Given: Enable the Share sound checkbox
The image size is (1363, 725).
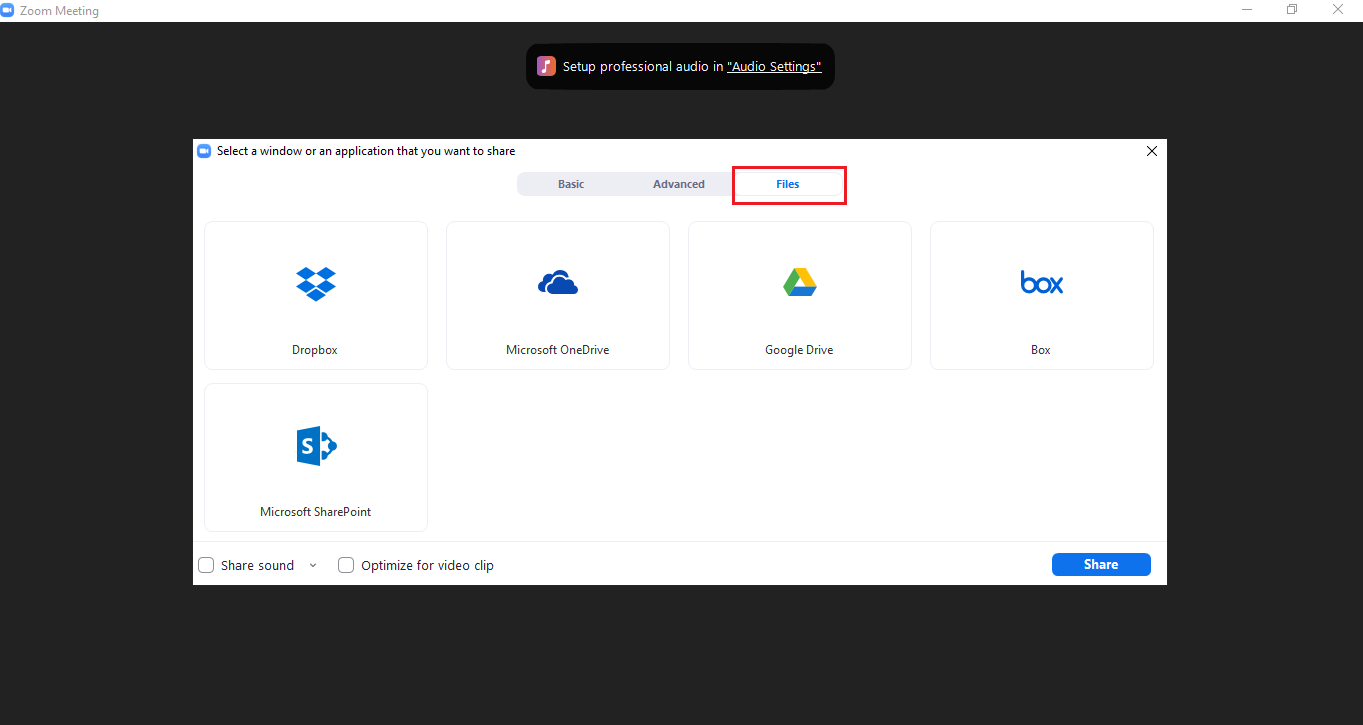Looking at the screenshot, I should (206, 565).
